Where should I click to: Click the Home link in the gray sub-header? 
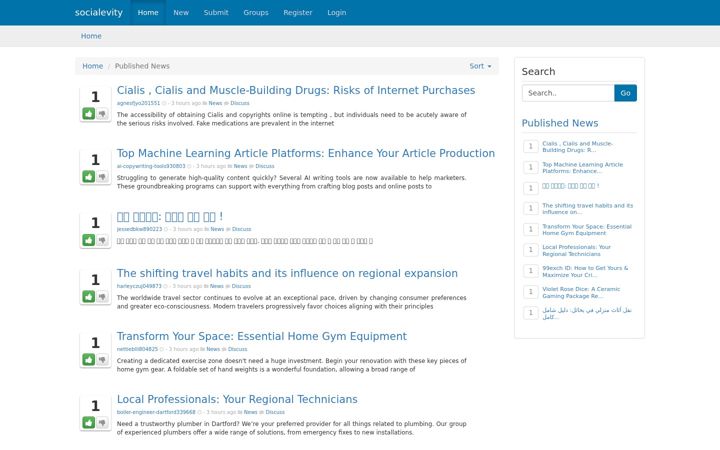pos(91,36)
